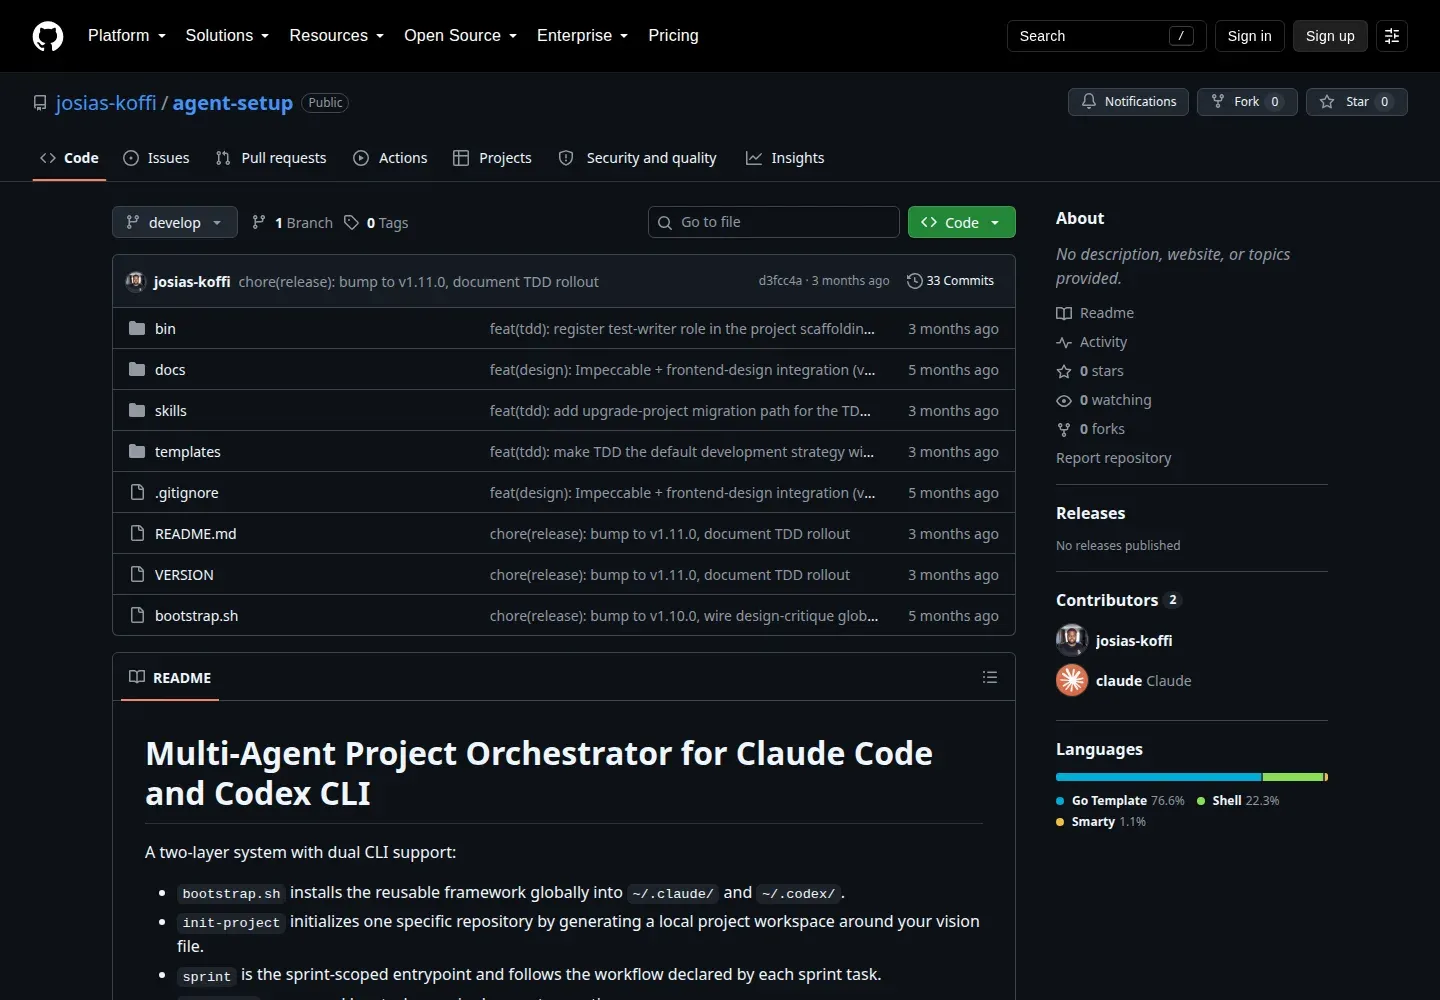Click the bootstrap.sh file icon
Image resolution: width=1440 pixels, height=1000 pixels.
(137, 615)
